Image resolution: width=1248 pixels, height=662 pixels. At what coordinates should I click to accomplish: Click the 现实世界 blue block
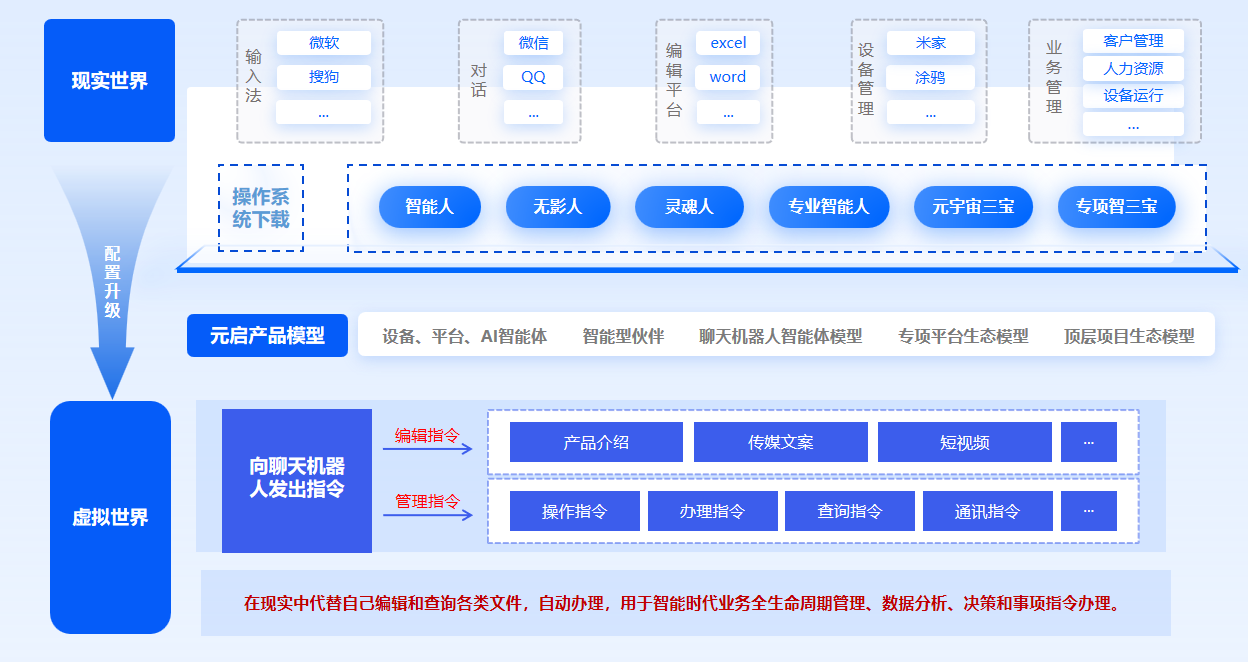[109, 81]
